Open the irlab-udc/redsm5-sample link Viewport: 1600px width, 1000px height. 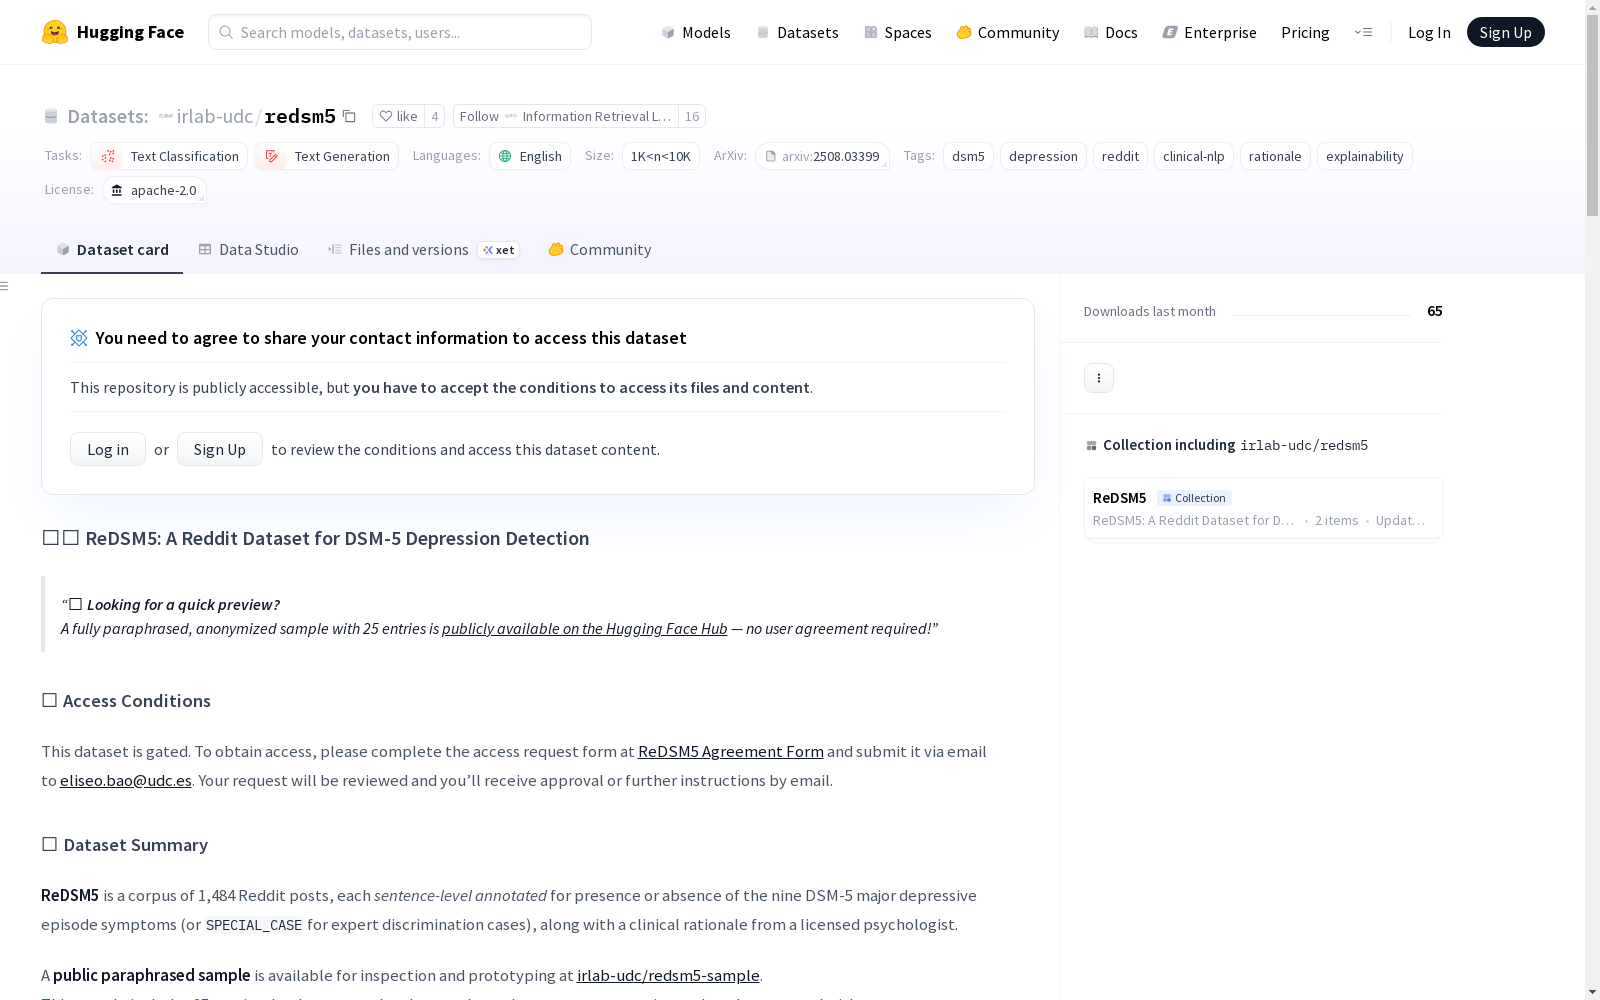pos(668,975)
